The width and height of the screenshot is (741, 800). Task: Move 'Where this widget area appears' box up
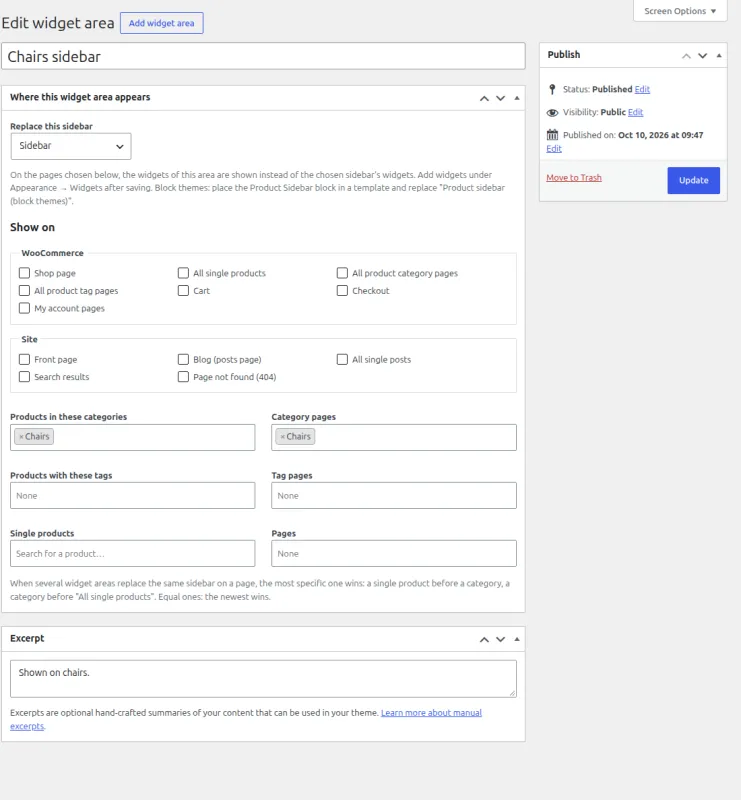[x=484, y=98]
